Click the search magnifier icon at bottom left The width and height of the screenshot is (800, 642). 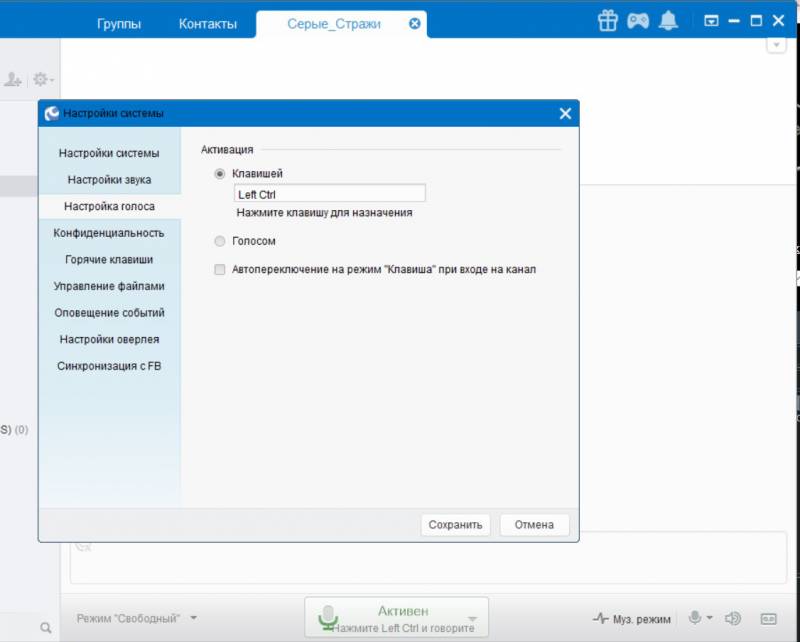pos(46,627)
